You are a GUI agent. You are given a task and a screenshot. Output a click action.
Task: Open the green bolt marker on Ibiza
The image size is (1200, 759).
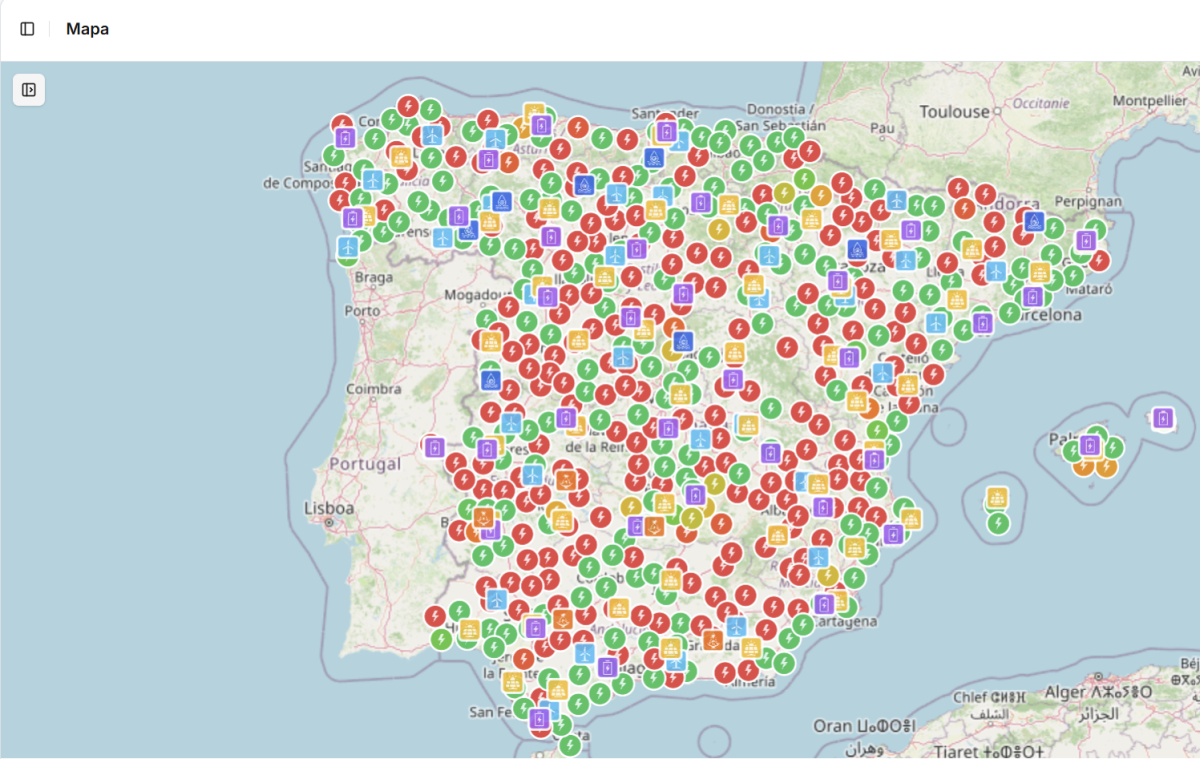(997, 522)
